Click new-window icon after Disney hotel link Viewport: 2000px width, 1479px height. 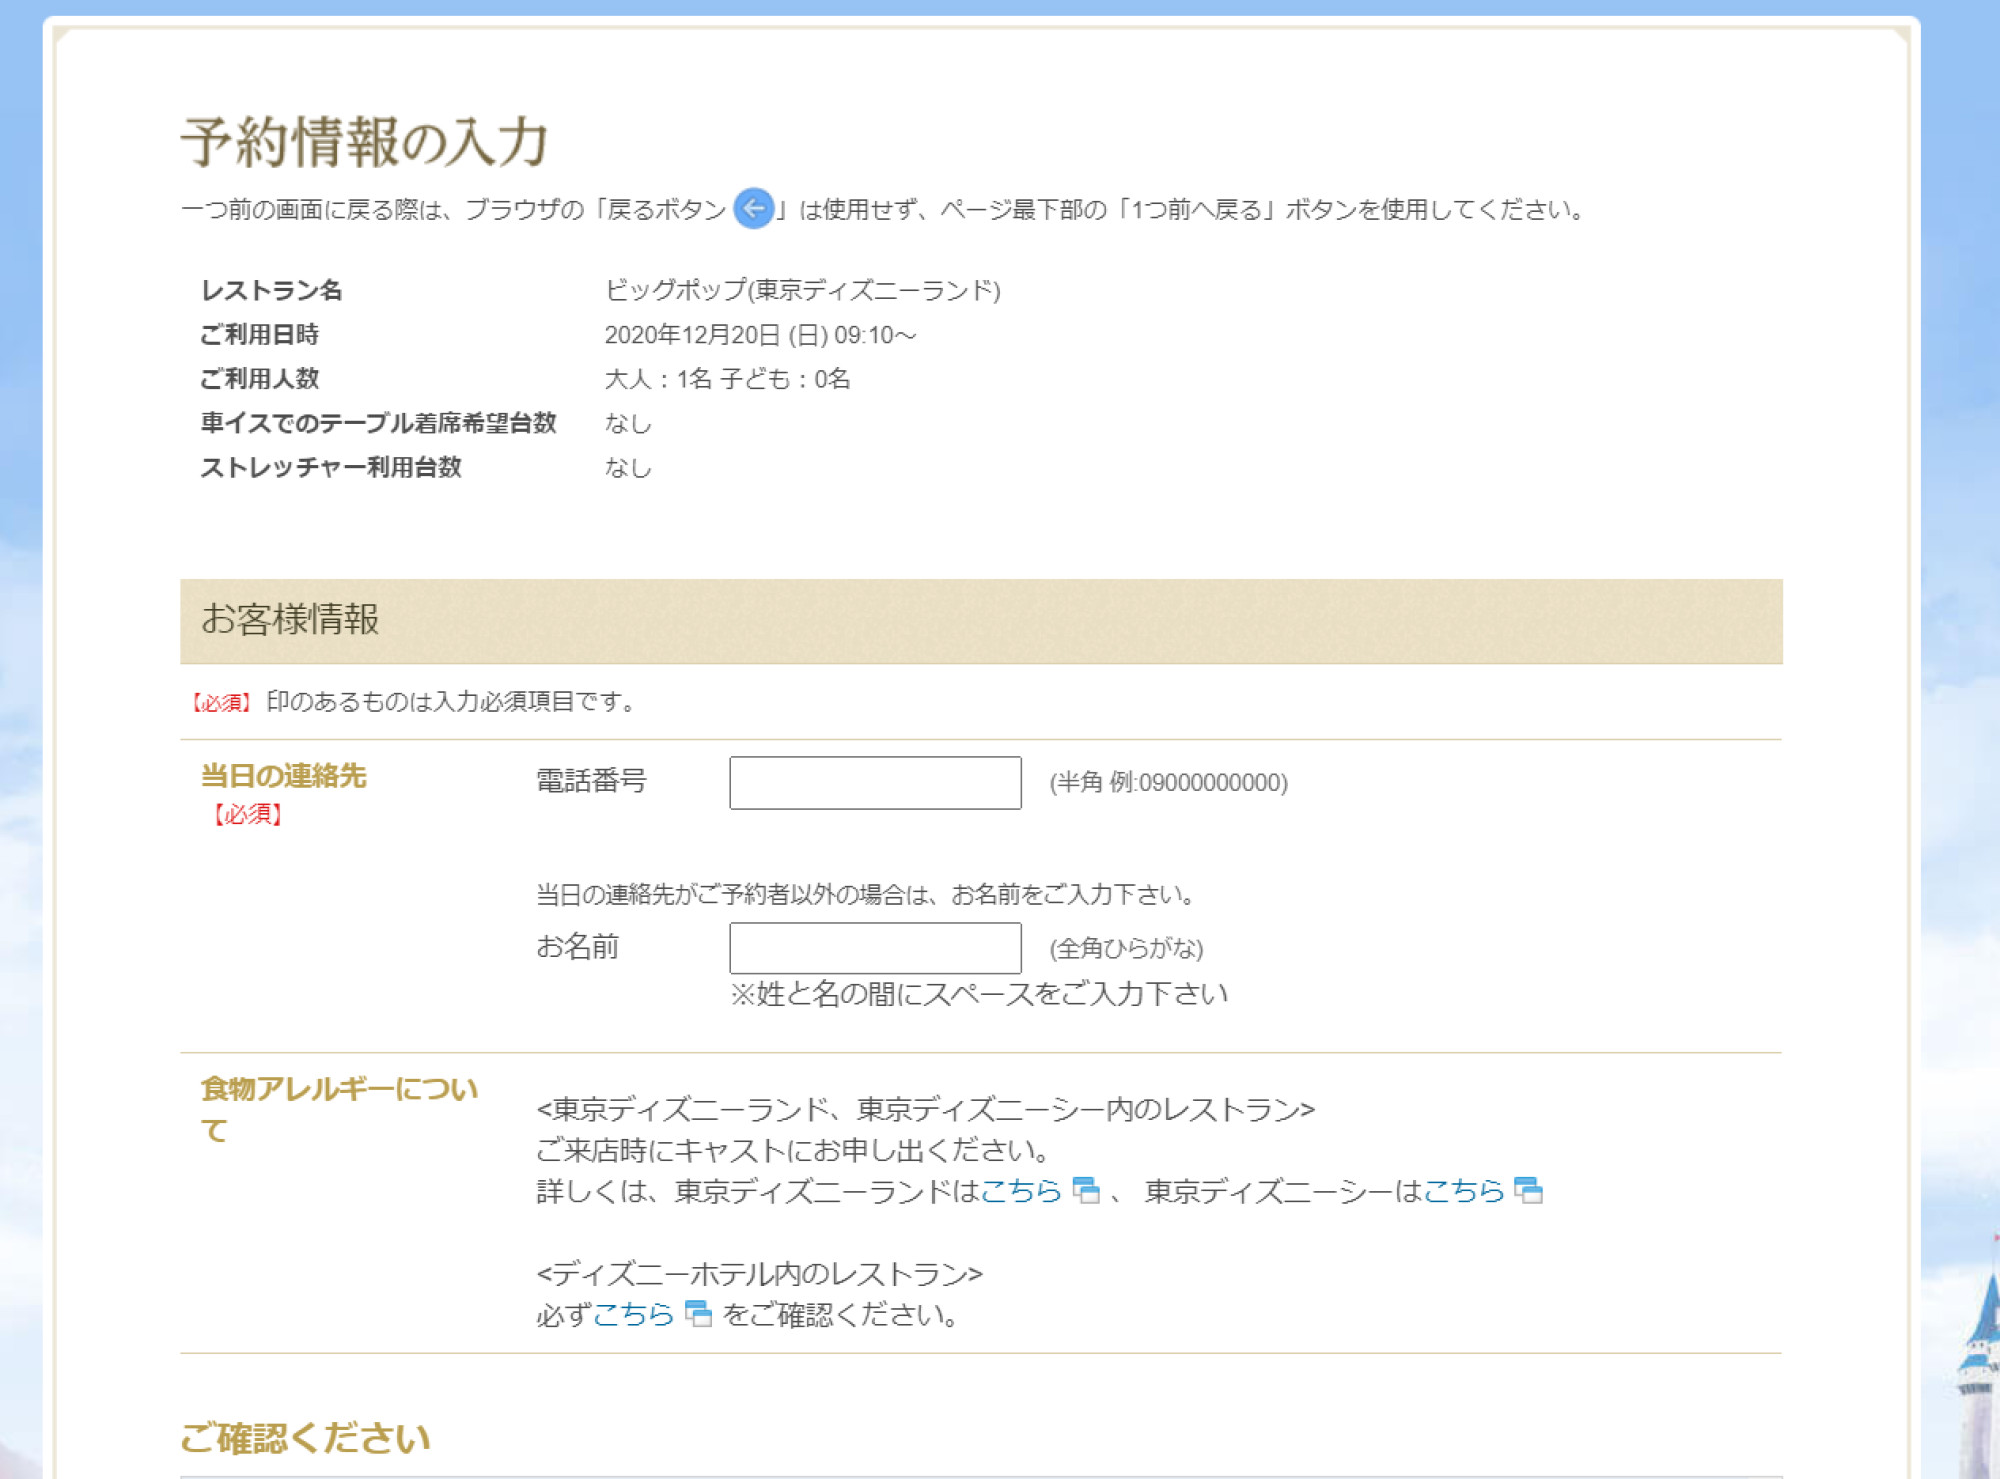point(698,1314)
